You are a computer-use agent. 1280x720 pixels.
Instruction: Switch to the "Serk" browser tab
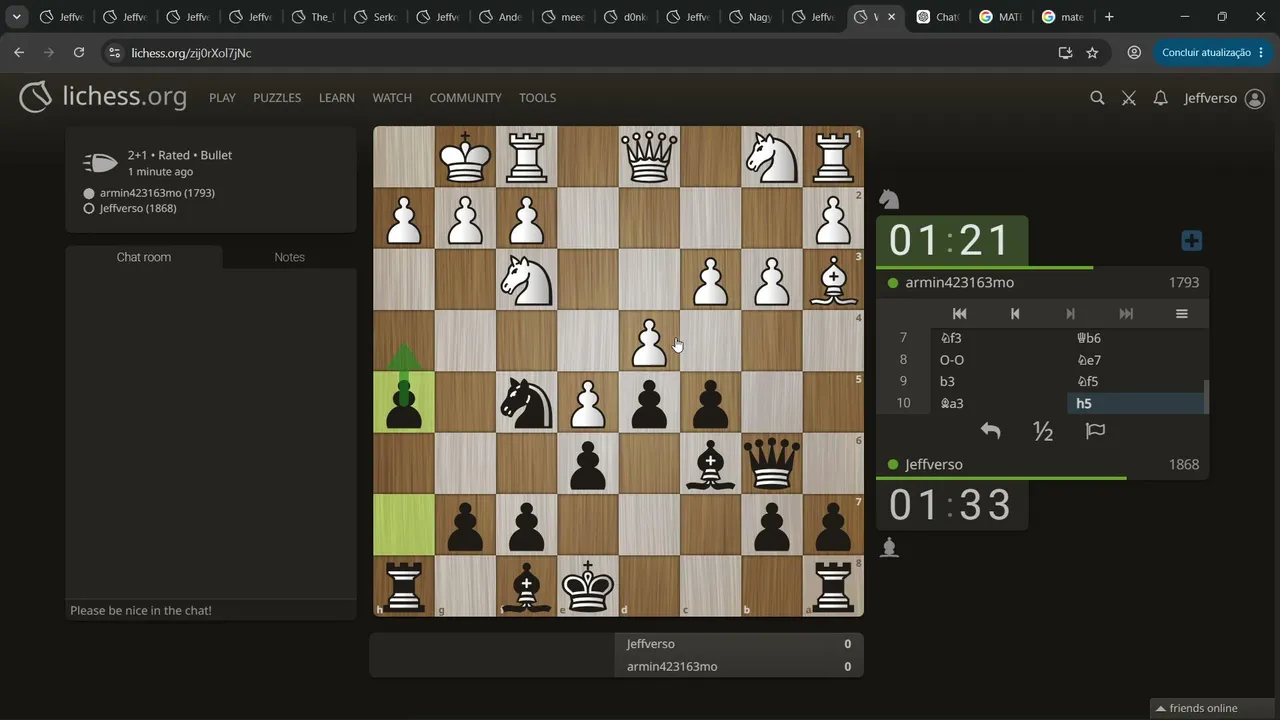coord(374,17)
